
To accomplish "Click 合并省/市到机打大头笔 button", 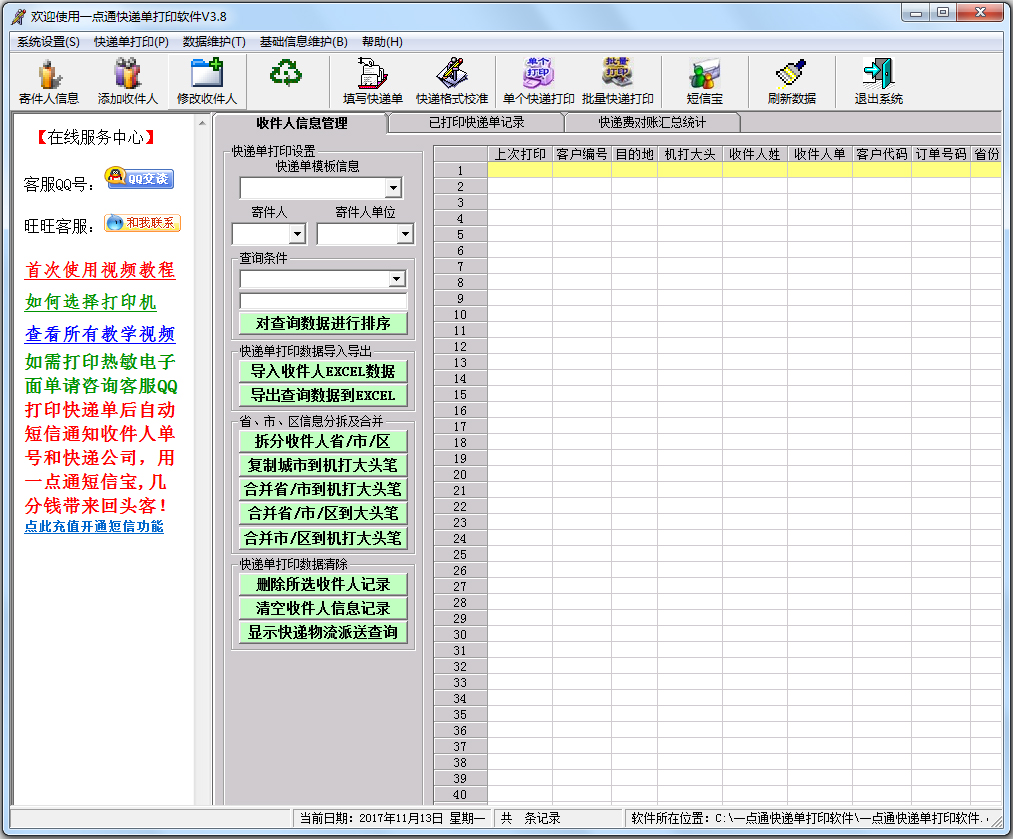I will [323, 490].
